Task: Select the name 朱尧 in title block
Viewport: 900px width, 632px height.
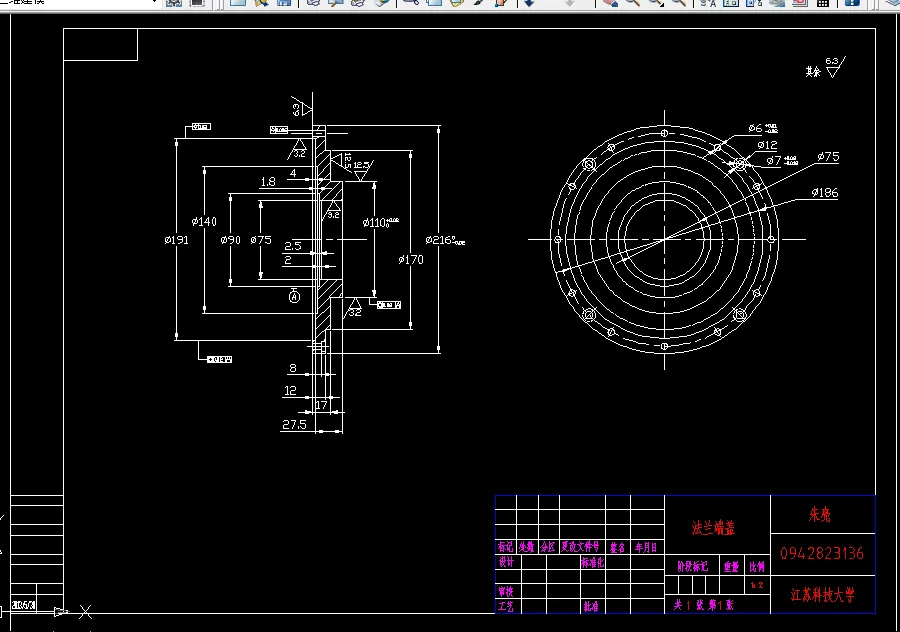Action: (x=820, y=514)
